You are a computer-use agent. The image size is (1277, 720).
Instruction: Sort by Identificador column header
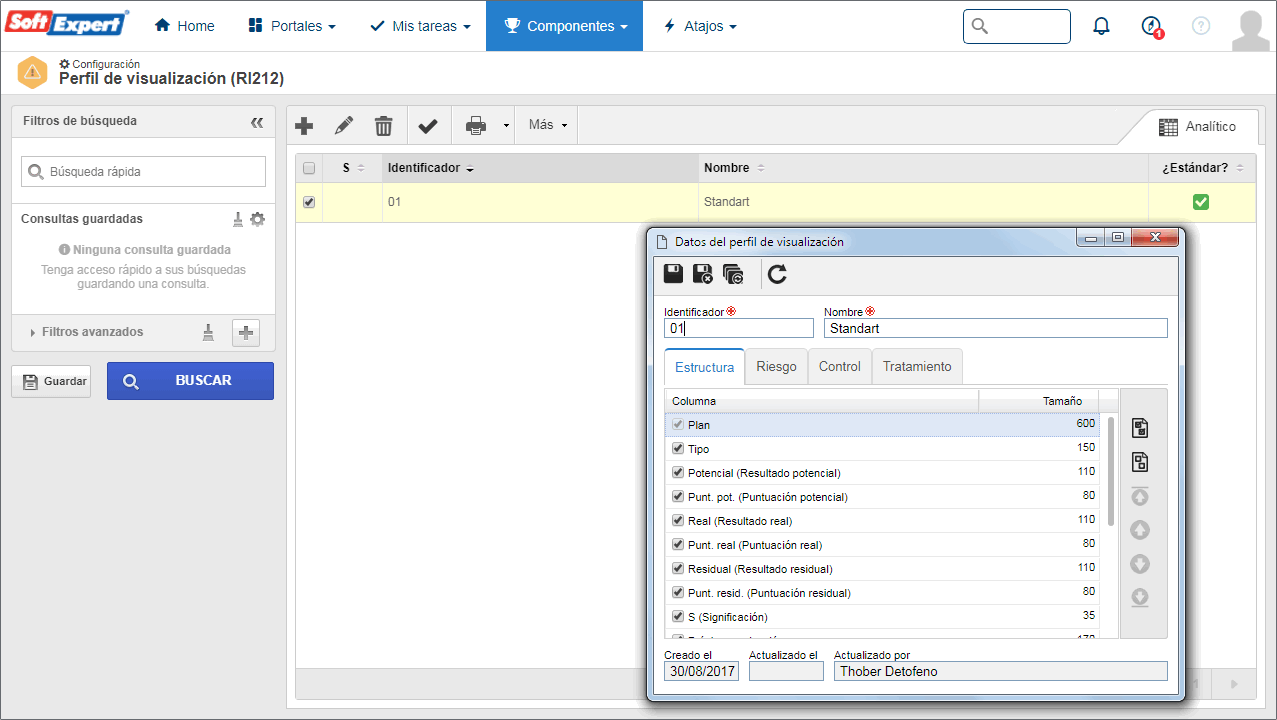point(540,168)
